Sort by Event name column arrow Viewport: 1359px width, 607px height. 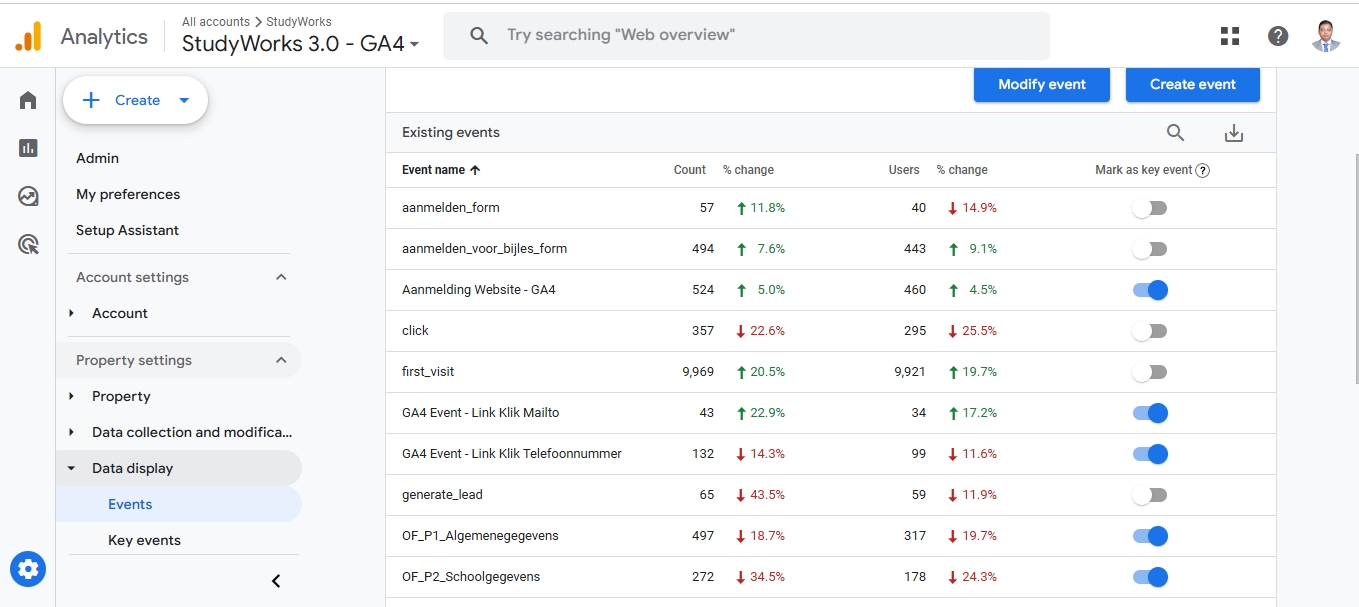(x=475, y=170)
